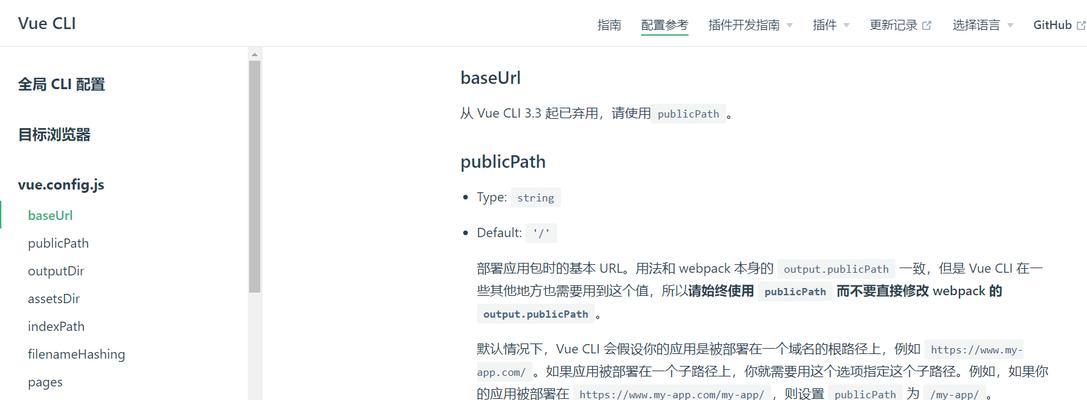Open the 插件 dropdown menu

(x=831, y=25)
